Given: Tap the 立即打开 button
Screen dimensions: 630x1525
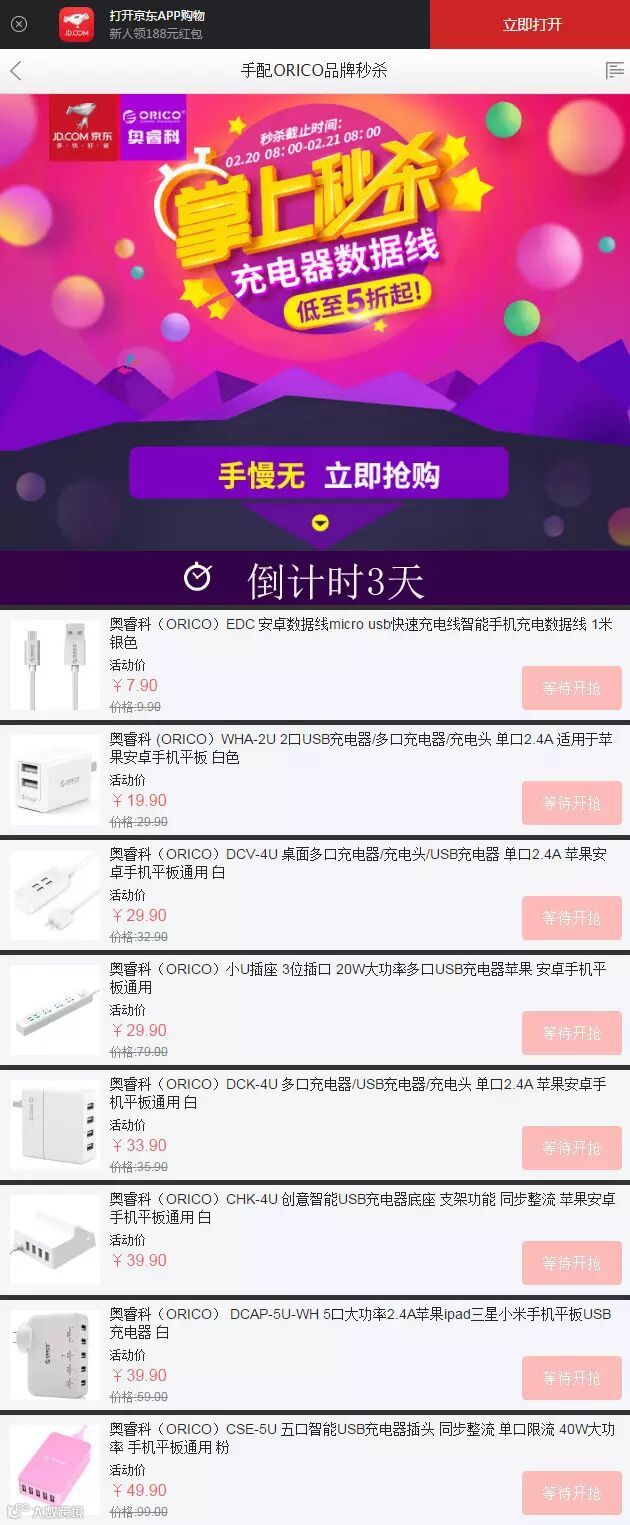Looking at the screenshot, I should click(x=530, y=24).
